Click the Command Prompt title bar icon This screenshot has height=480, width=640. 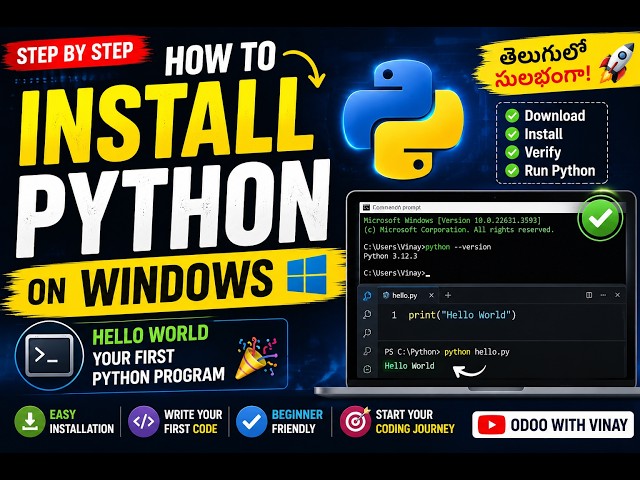point(366,207)
